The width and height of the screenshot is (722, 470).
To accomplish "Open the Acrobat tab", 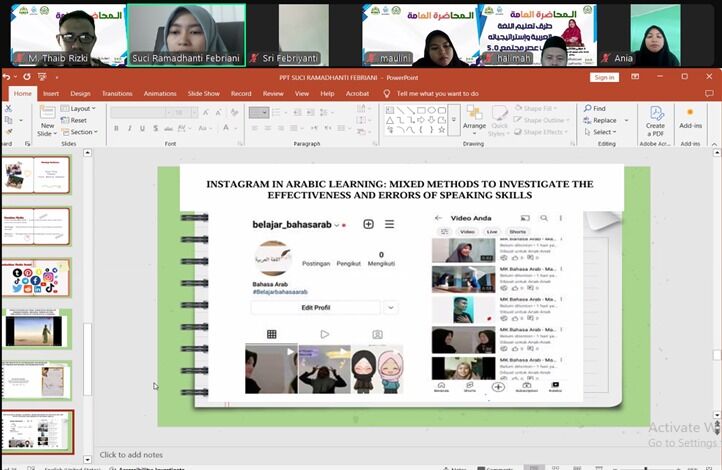I will coord(357,93).
